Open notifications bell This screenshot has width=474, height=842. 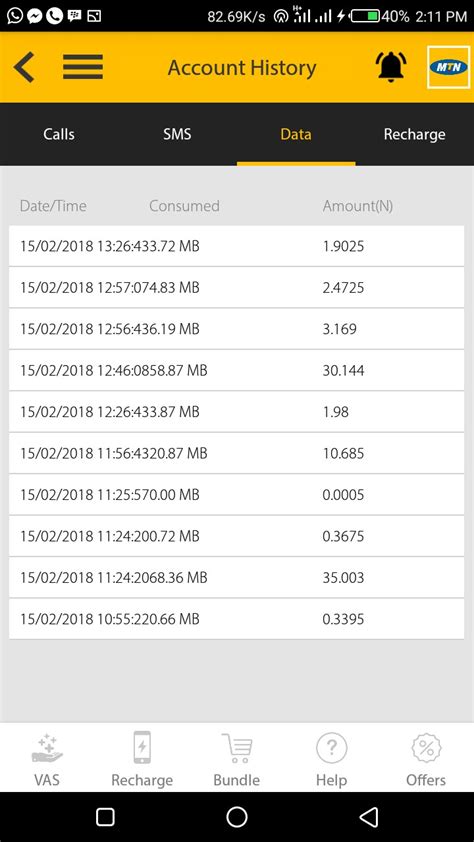click(391, 67)
